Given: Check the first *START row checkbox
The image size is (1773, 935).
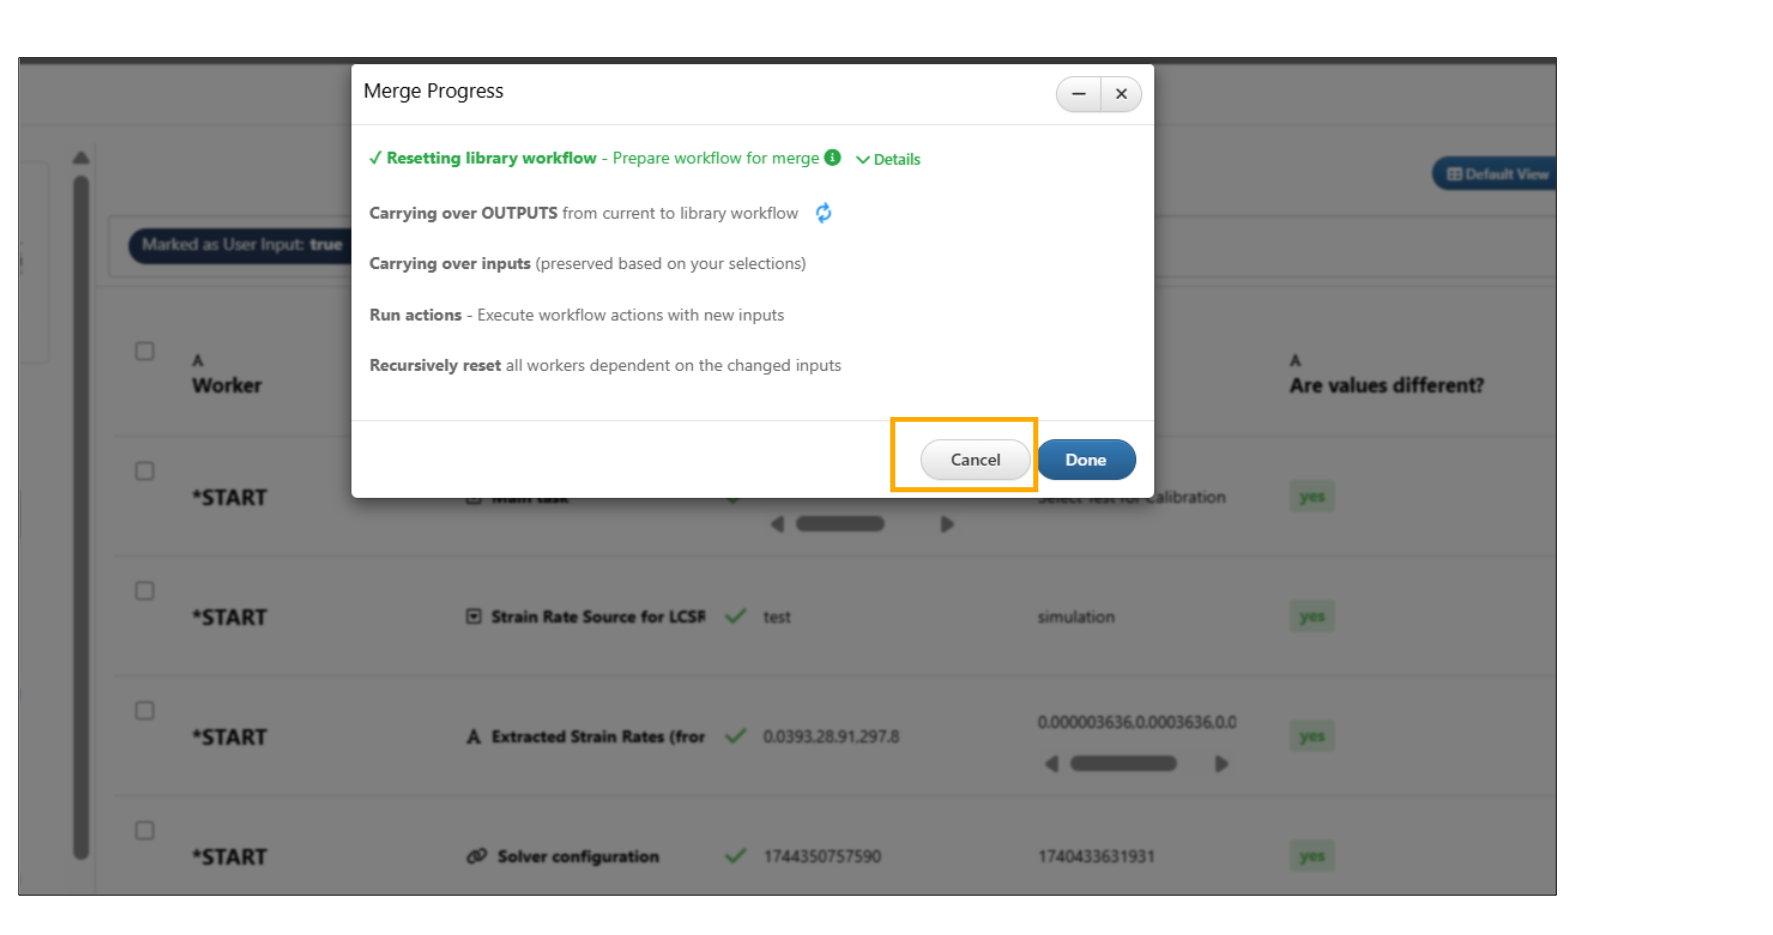Looking at the screenshot, I should [145, 471].
